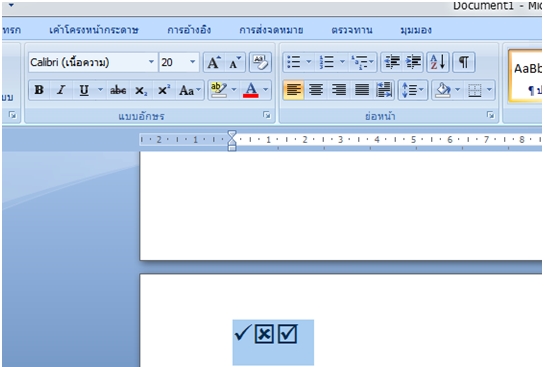Toggle Superscript formatting
This screenshot has height=367, width=546.
click(x=164, y=90)
